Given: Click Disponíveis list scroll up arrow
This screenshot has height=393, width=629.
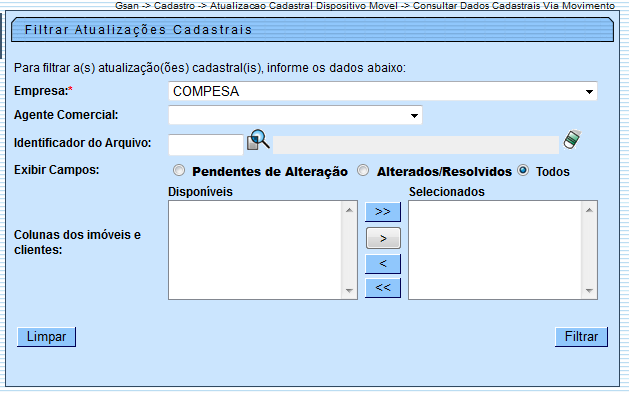Looking at the screenshot, I should click(x=349, y=210).
